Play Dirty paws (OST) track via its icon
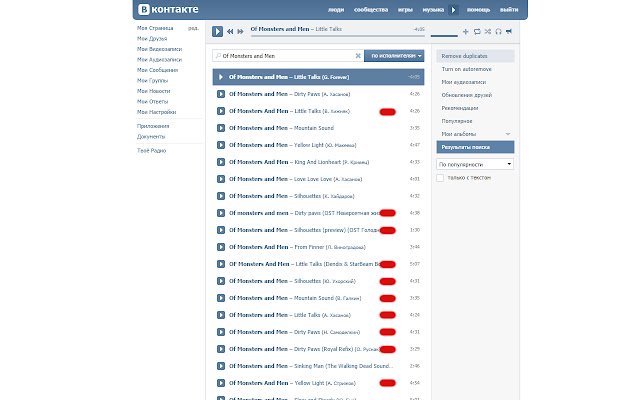 (221, 213)
